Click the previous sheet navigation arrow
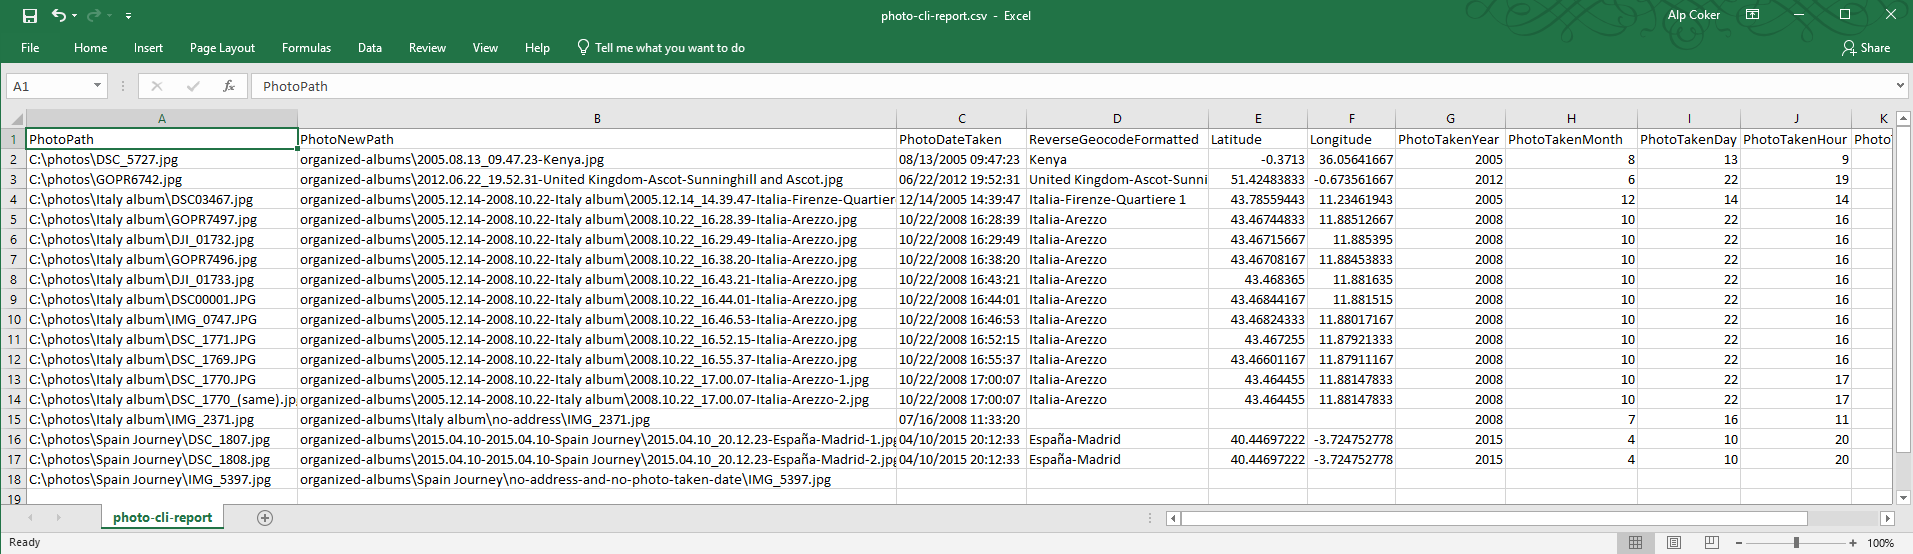 tap(31, 517)
